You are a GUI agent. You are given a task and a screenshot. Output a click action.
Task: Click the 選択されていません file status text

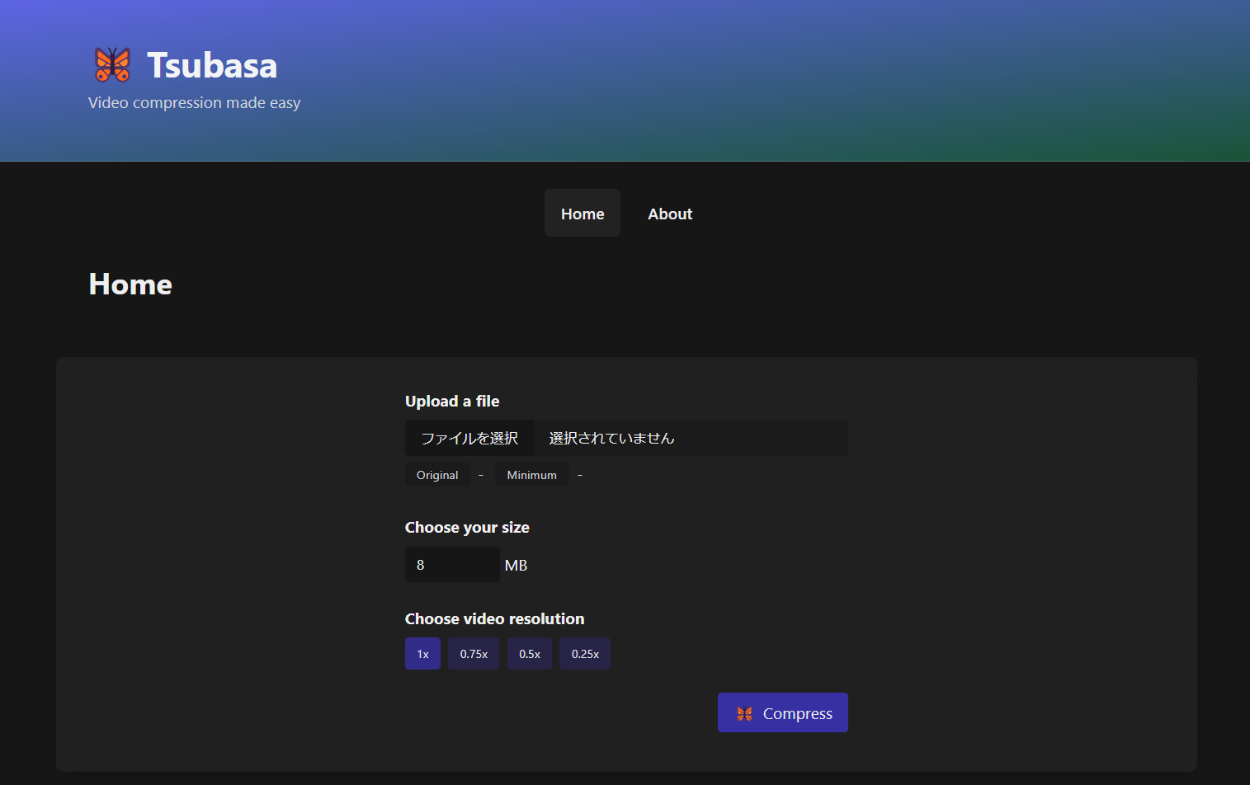click(611, 438)
